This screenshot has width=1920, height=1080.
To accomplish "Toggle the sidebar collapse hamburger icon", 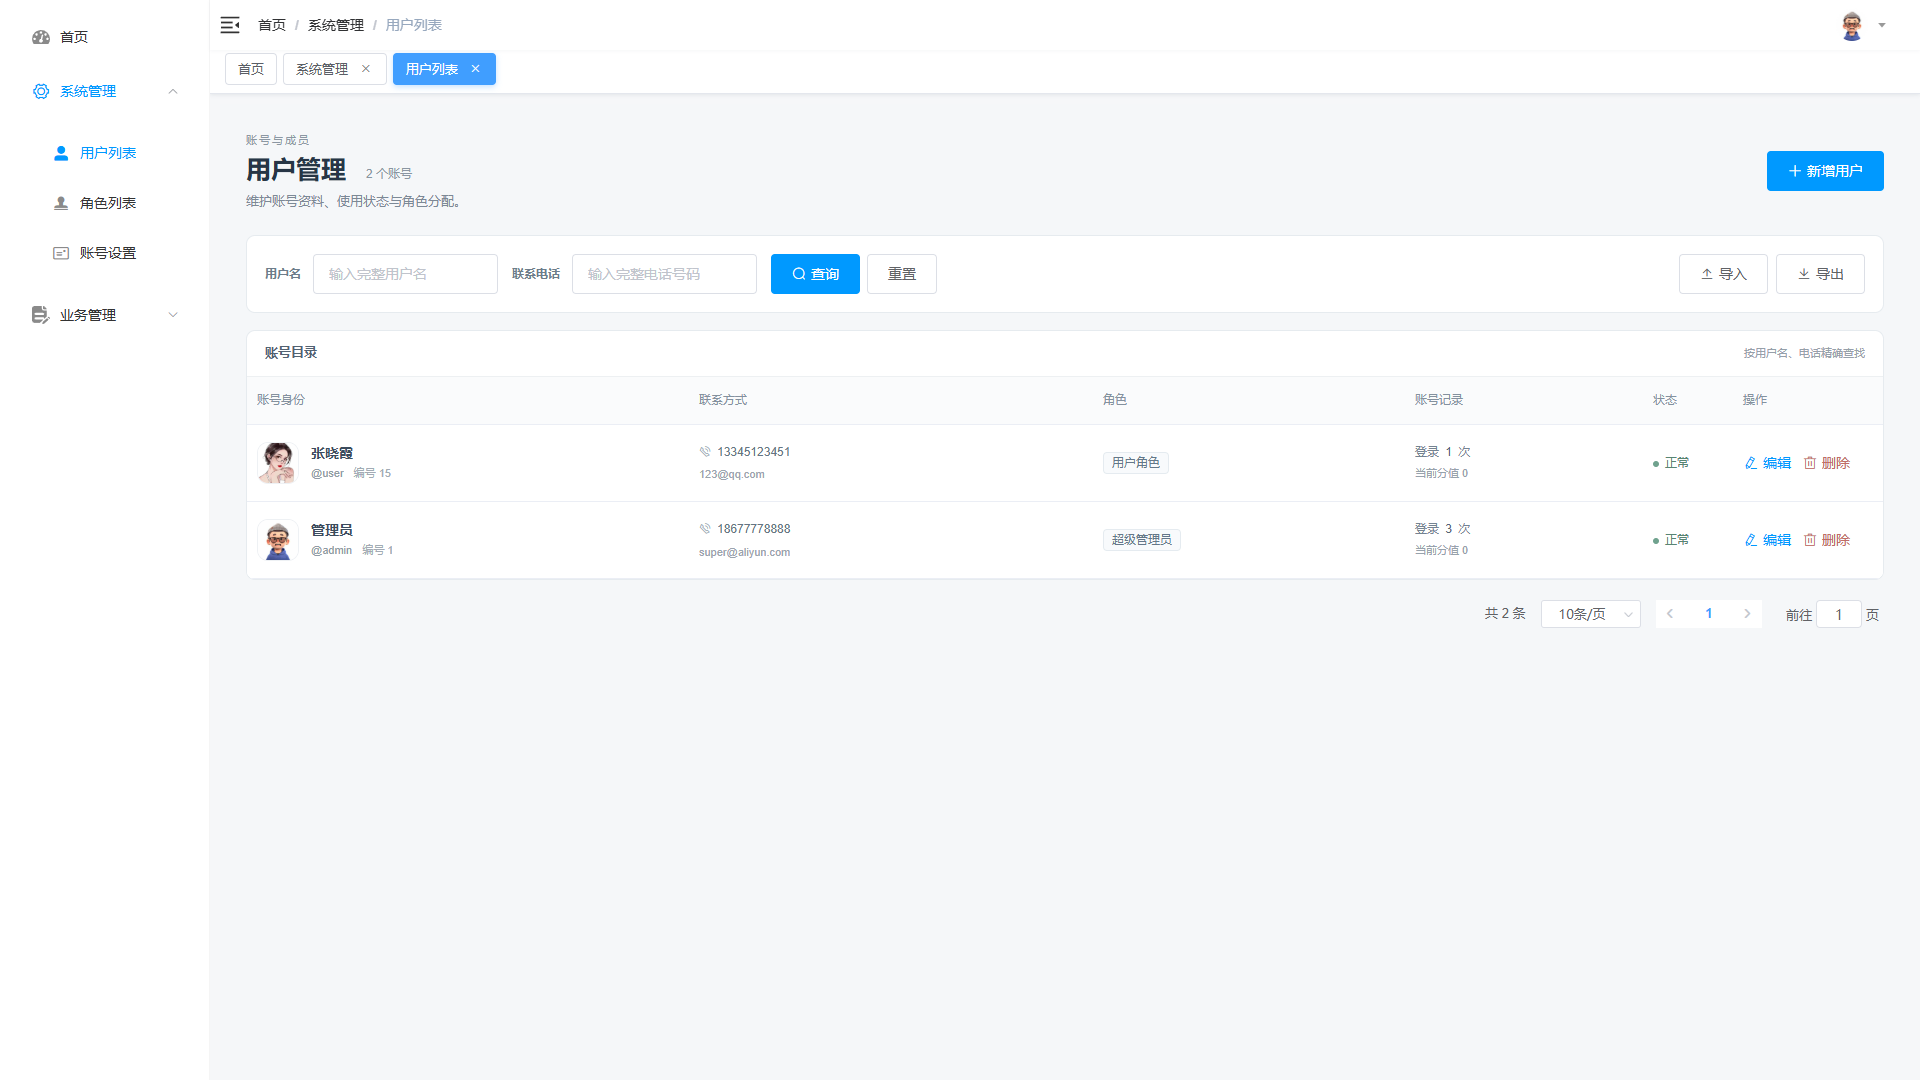I will (x=230, y=25).
